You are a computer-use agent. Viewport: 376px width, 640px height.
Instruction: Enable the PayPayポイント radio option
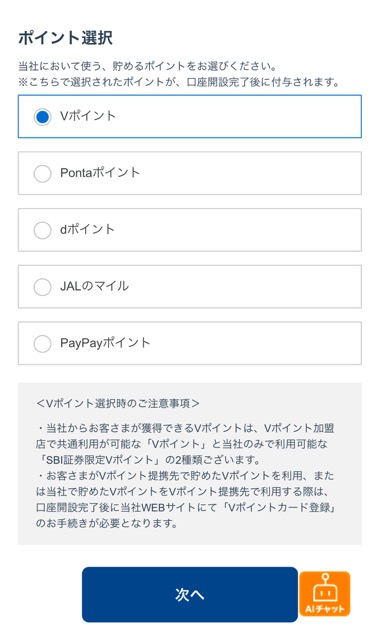[42, 344]
